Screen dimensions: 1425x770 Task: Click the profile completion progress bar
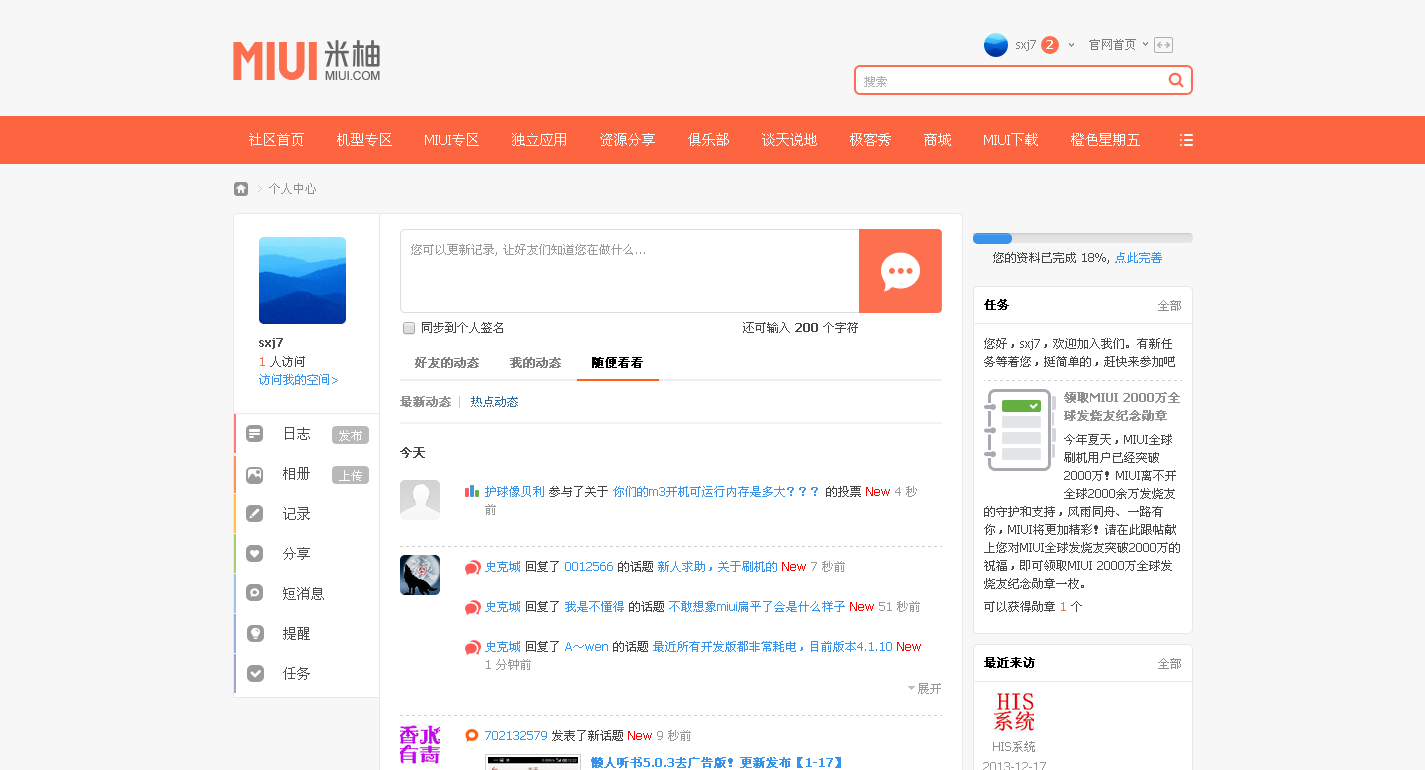pos(1082,238)
